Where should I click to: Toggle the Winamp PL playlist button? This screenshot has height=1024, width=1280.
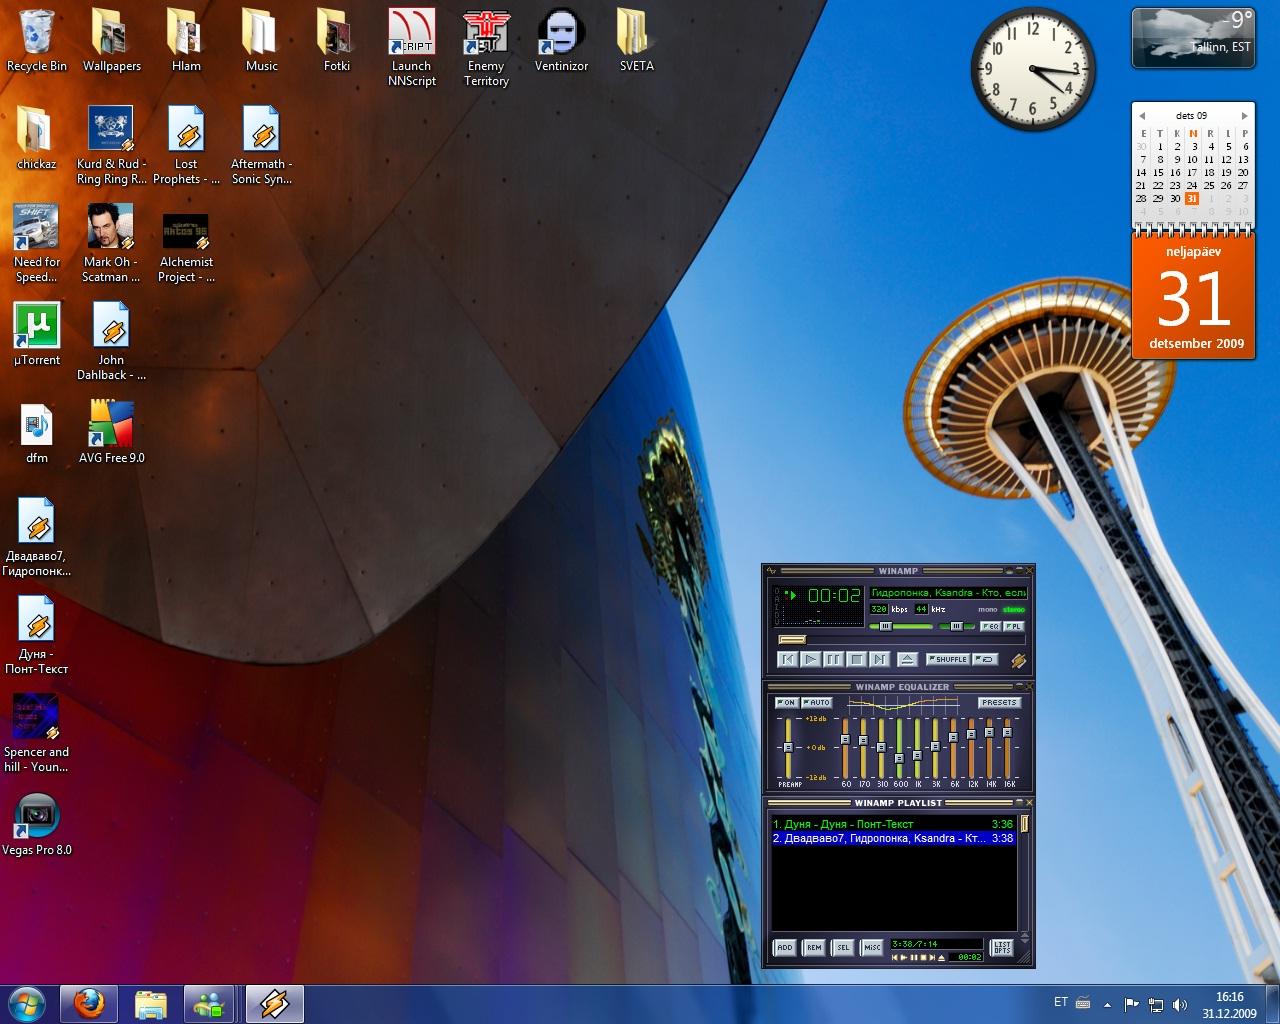coord(1014,626)
